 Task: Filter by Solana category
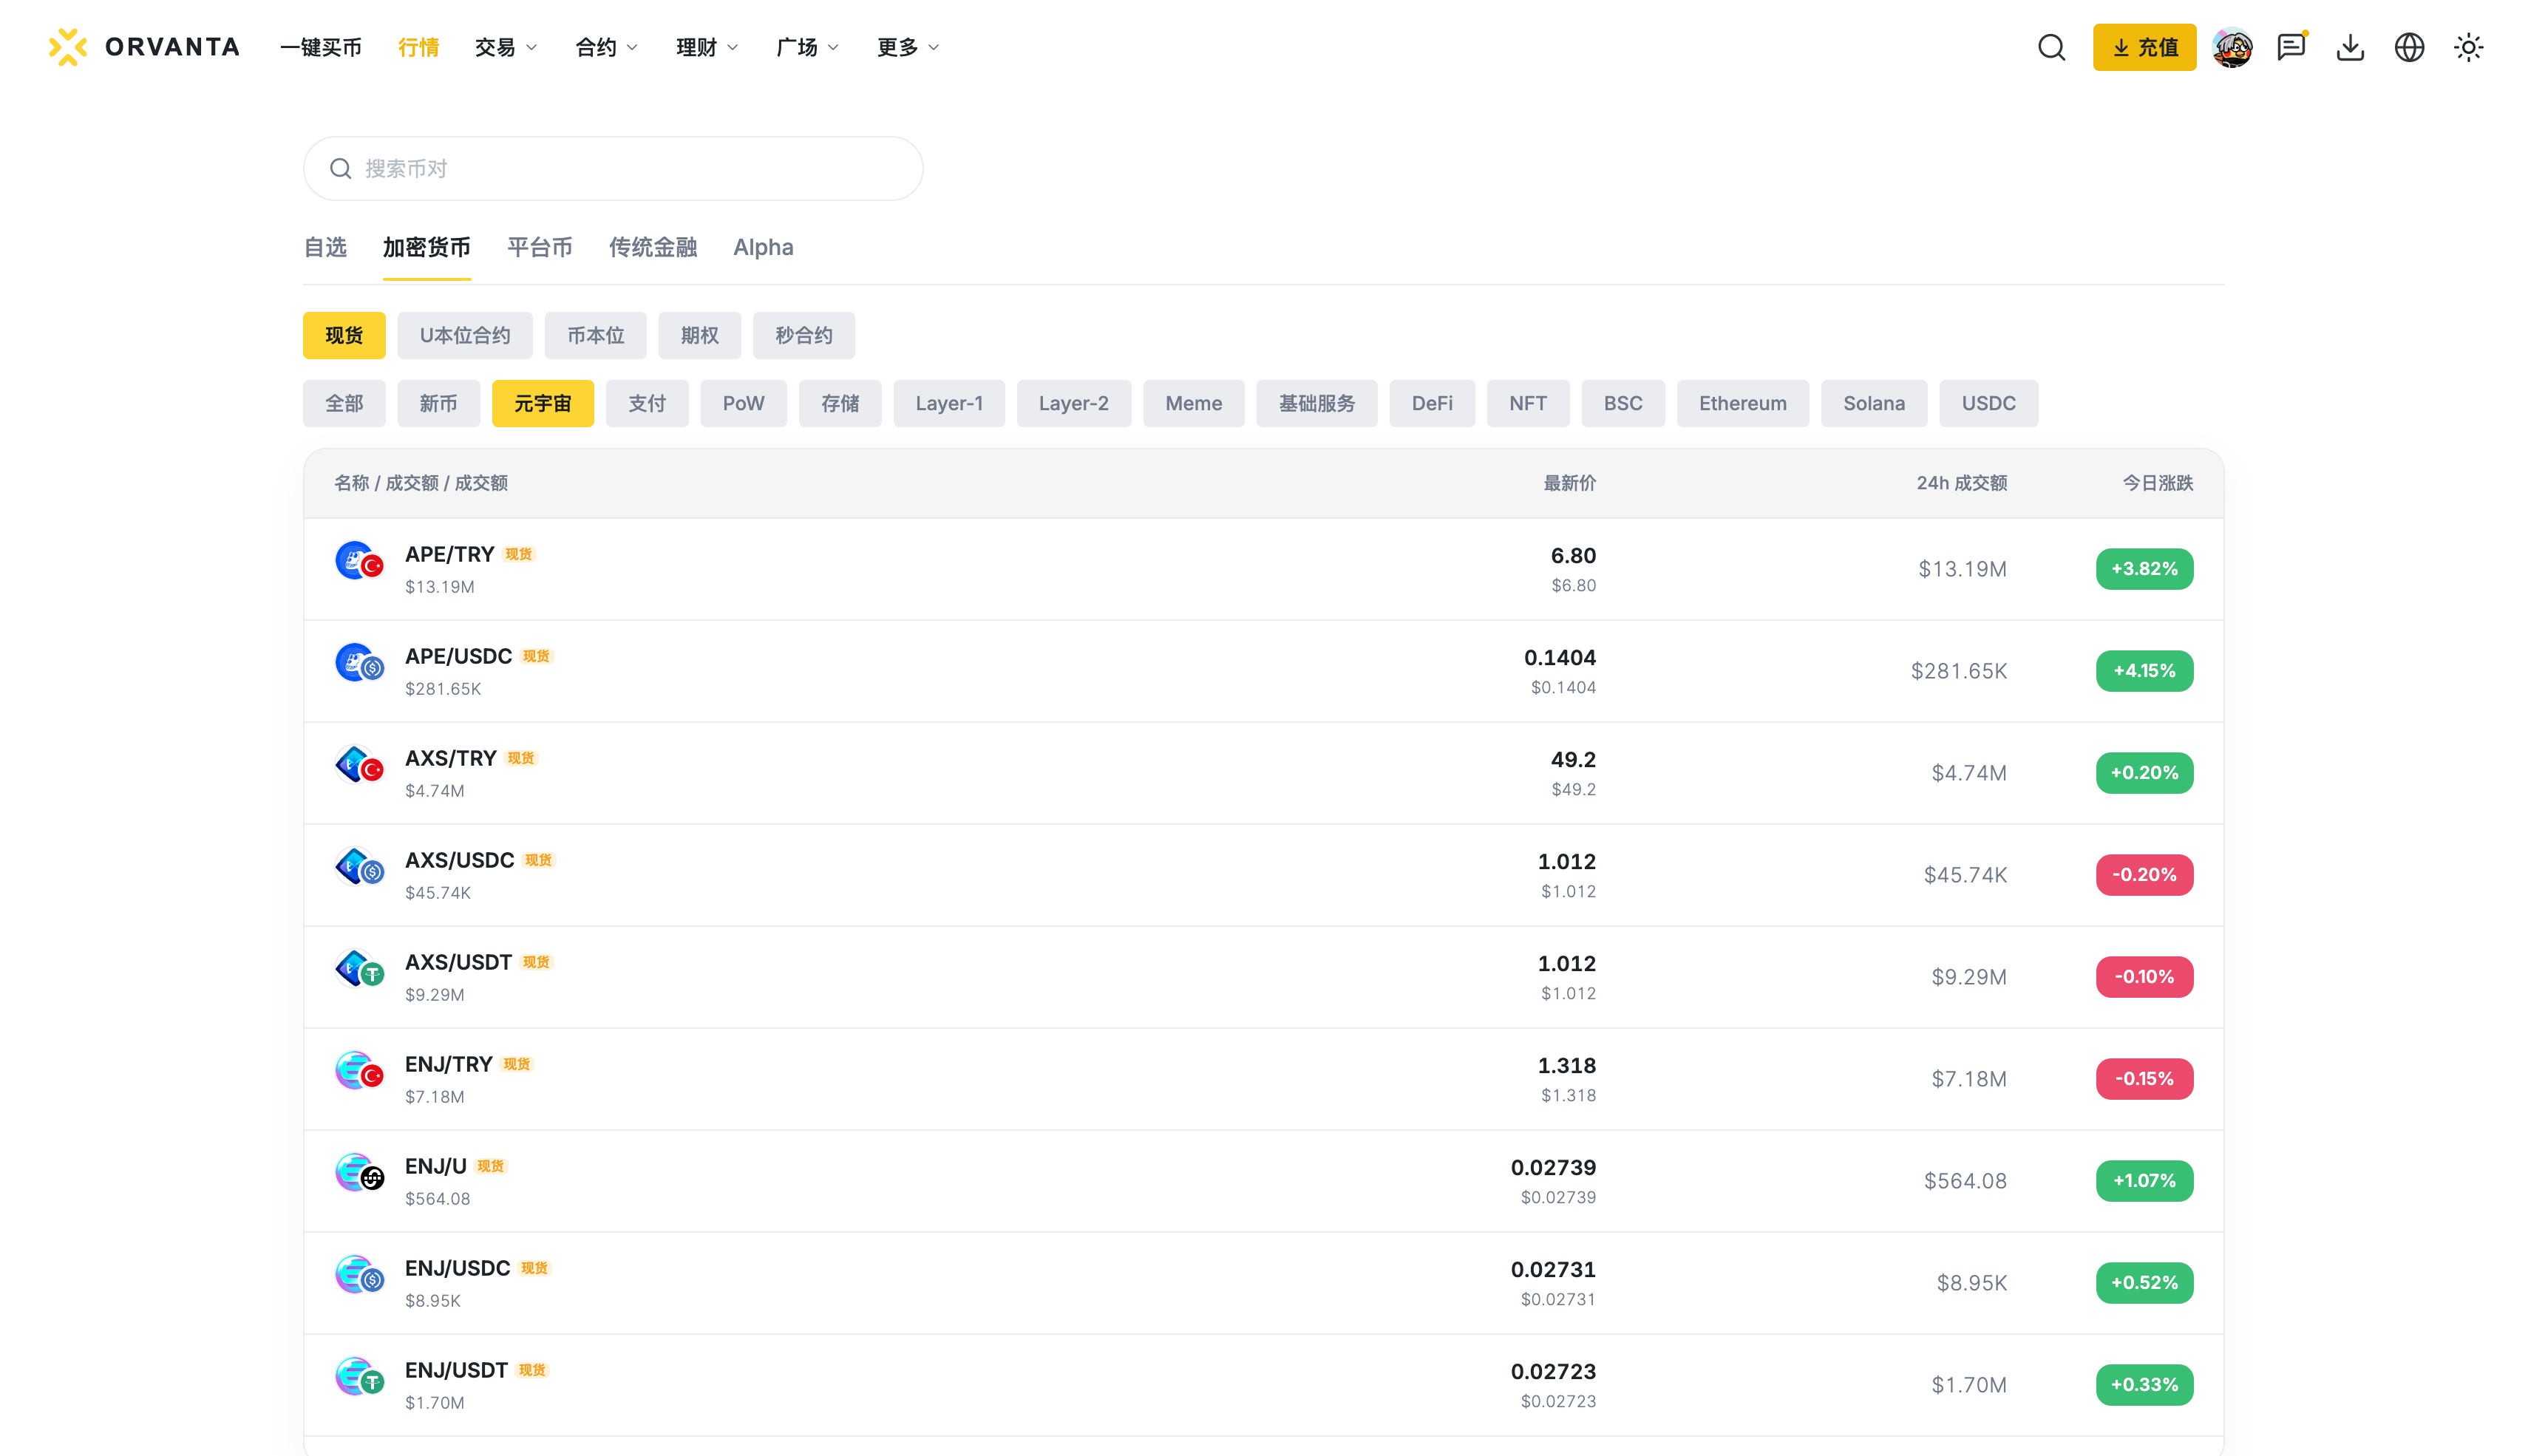pyautogui.click(x=1874, y=403)
